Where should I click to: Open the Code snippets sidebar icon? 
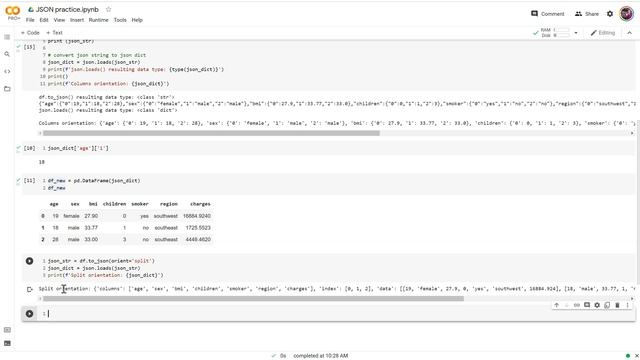click(x=7, y=71)
